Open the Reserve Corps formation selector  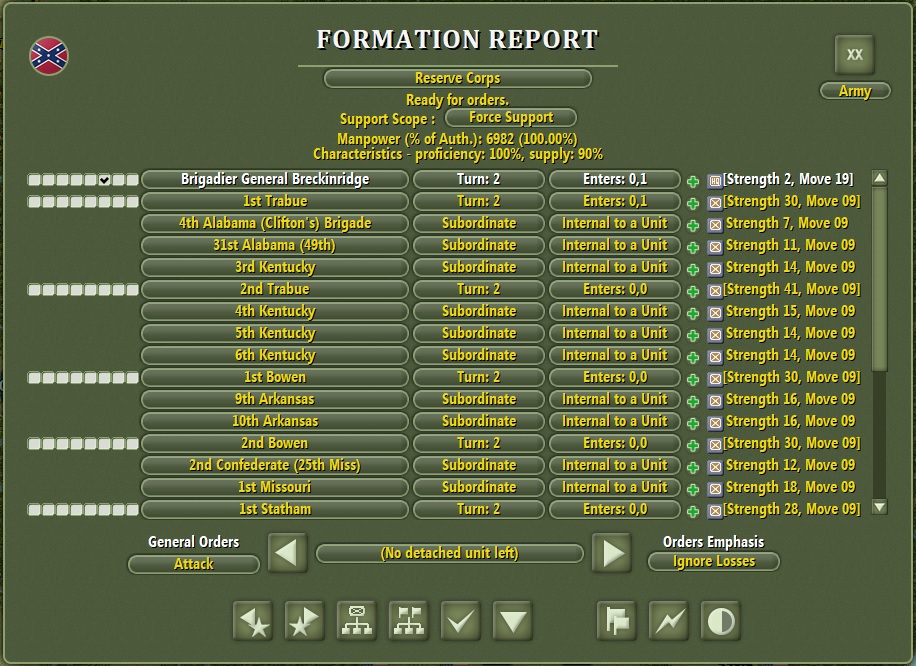point(457,78)
